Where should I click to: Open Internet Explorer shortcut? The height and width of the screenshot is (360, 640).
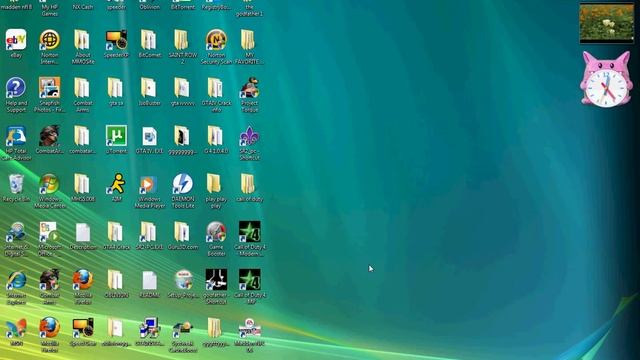click(16, 280)
